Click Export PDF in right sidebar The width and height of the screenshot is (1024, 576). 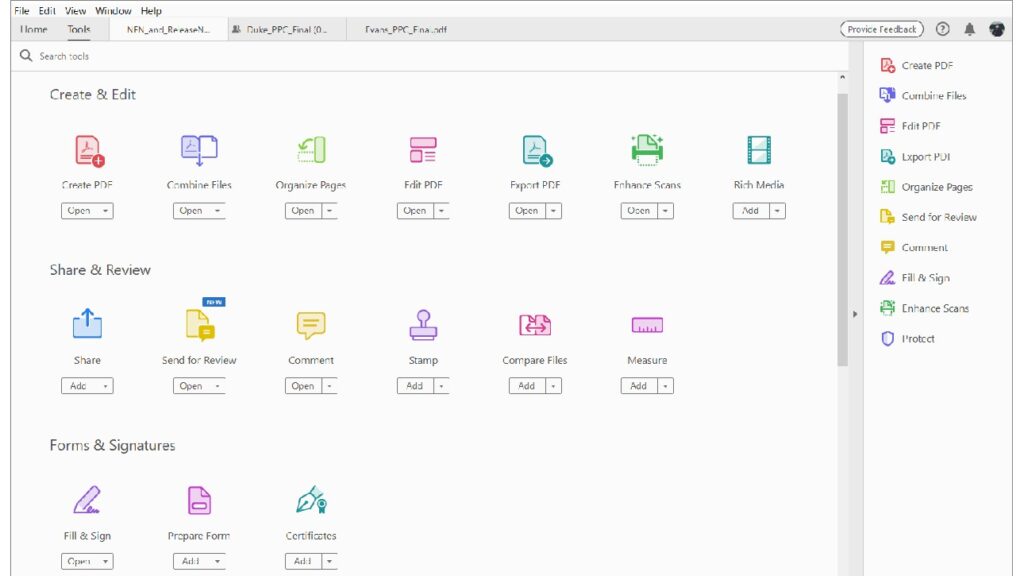coord(915,157)
